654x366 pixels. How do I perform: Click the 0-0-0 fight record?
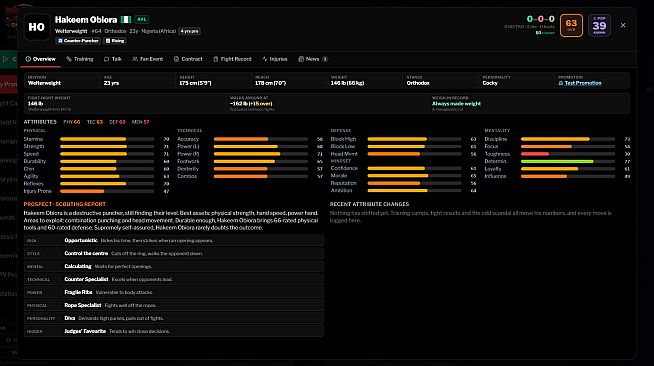[x=541, y=19]
